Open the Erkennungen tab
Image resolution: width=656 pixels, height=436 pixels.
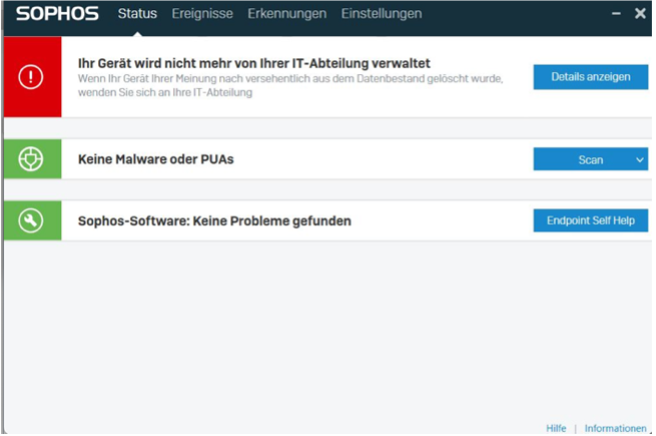287,13
